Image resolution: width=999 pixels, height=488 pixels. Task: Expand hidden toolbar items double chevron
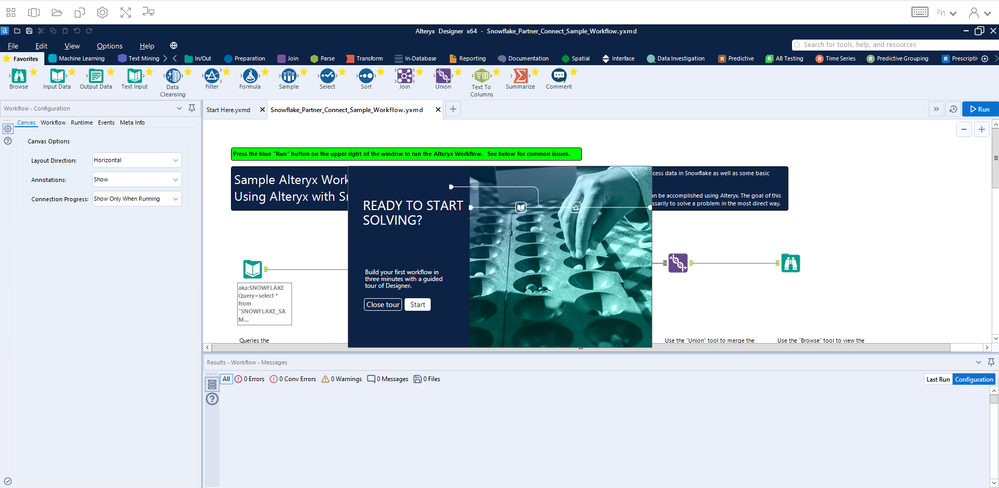click(x=936, y=109)
